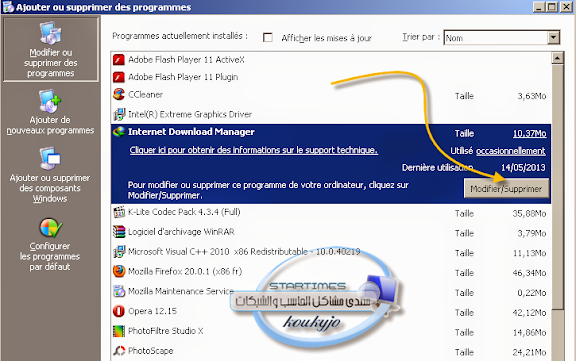Screen dimensions: 576x361
Task: Click PhotoScape size value 24,21Mo
Action: pos(529,353)
